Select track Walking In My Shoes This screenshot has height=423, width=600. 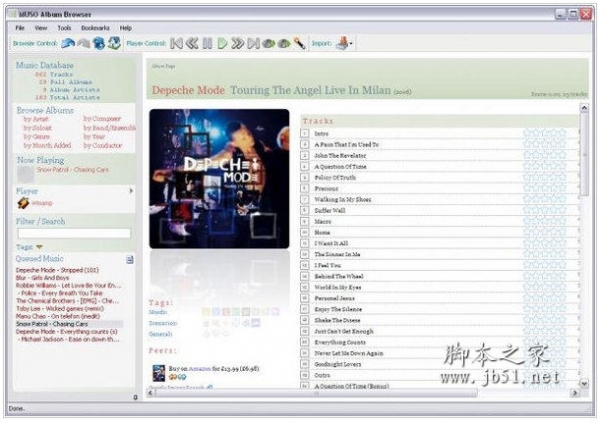(x=343, y=199)
